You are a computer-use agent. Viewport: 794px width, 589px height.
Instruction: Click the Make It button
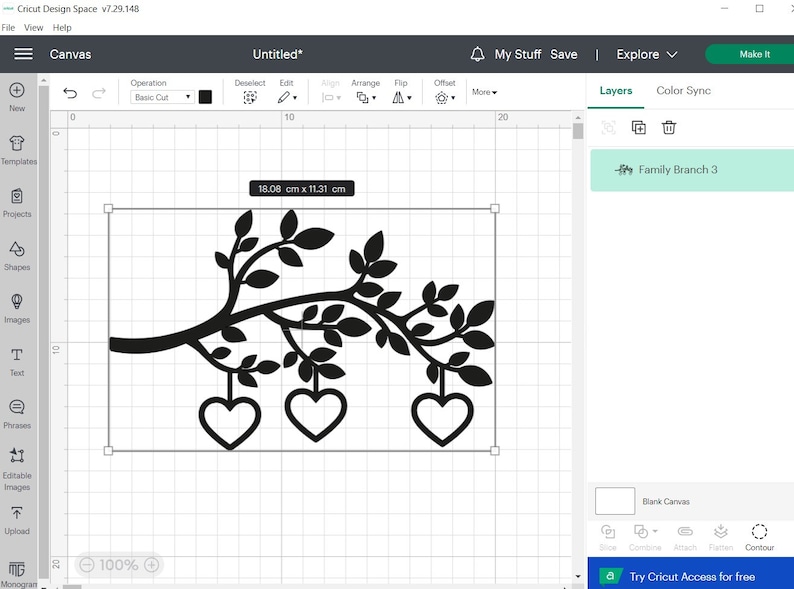(752, 54)
